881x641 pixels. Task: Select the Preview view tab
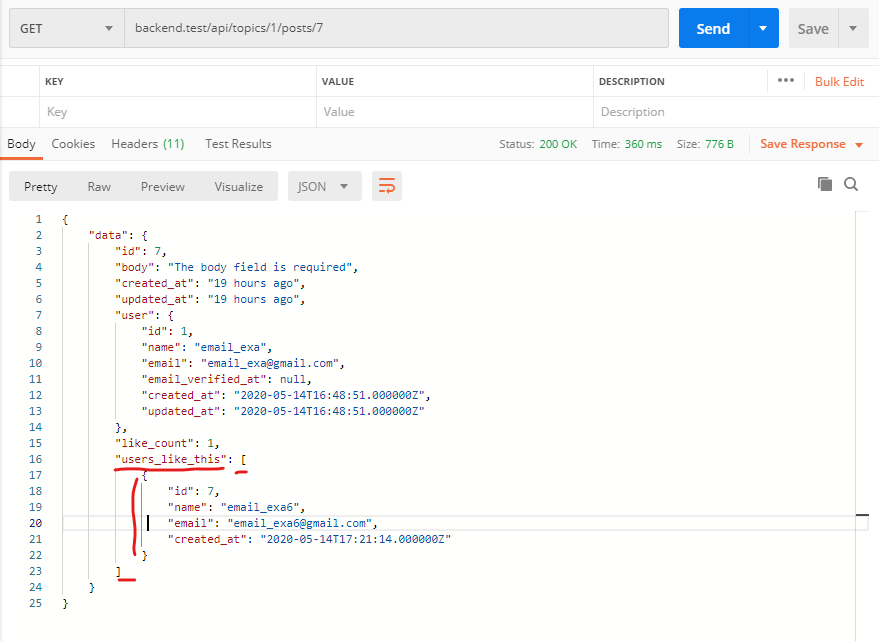coord(162,187)
